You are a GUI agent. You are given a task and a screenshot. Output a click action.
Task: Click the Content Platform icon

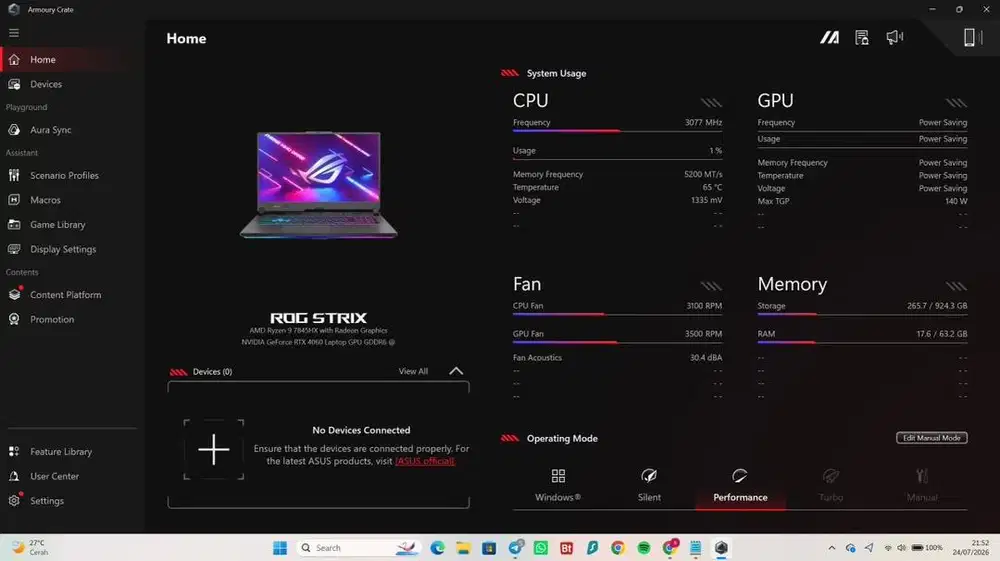coord(15,294)
